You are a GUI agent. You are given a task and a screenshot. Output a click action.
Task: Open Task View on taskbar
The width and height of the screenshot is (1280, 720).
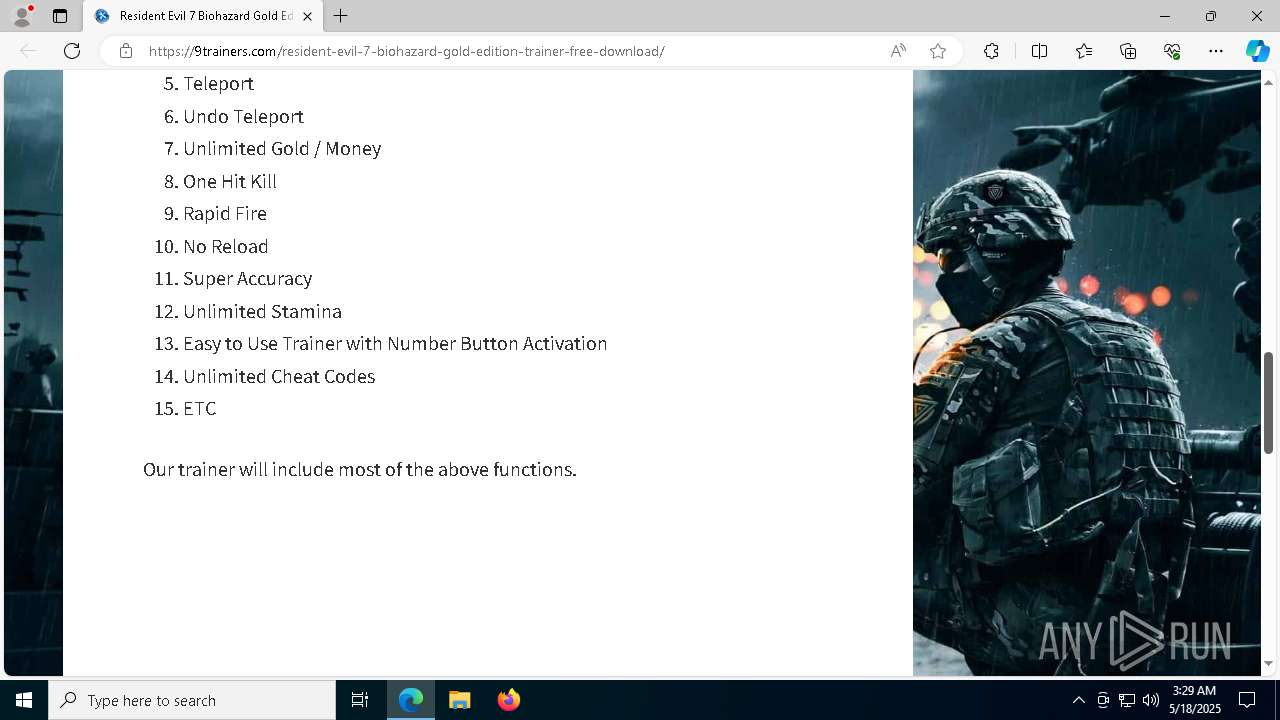tap(360, 700)
